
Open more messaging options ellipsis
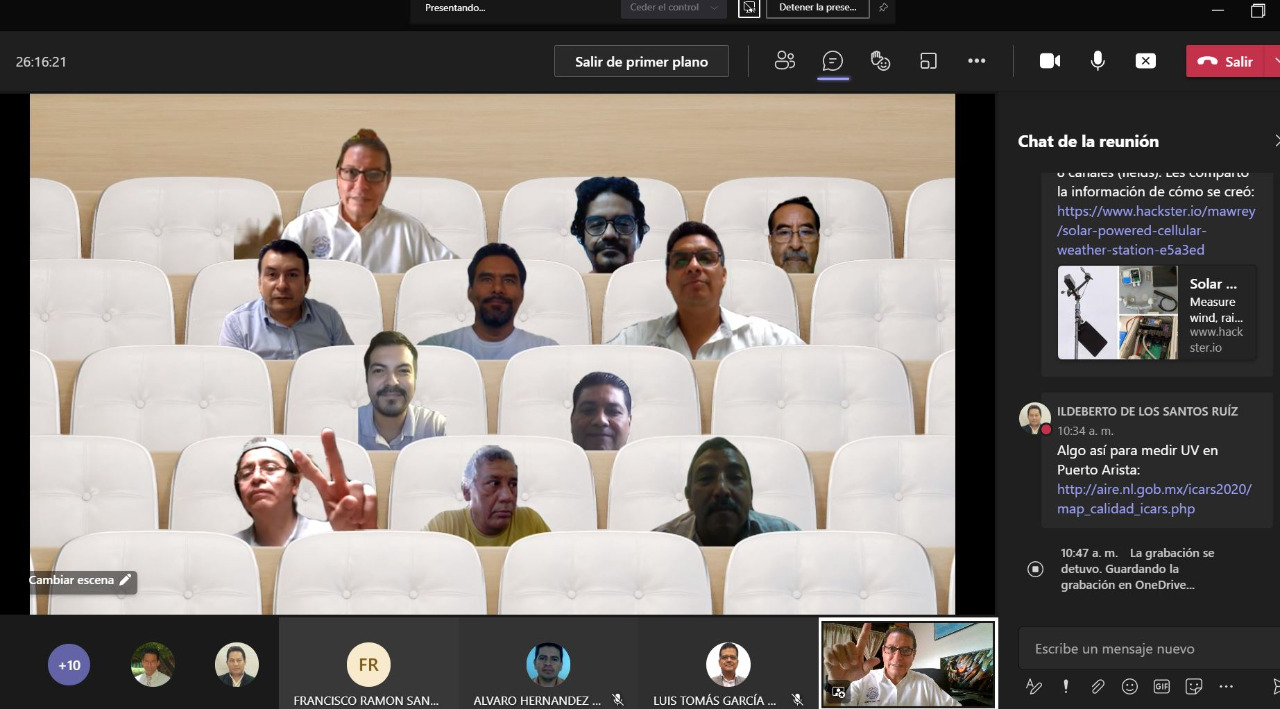tap(1226, 686)
